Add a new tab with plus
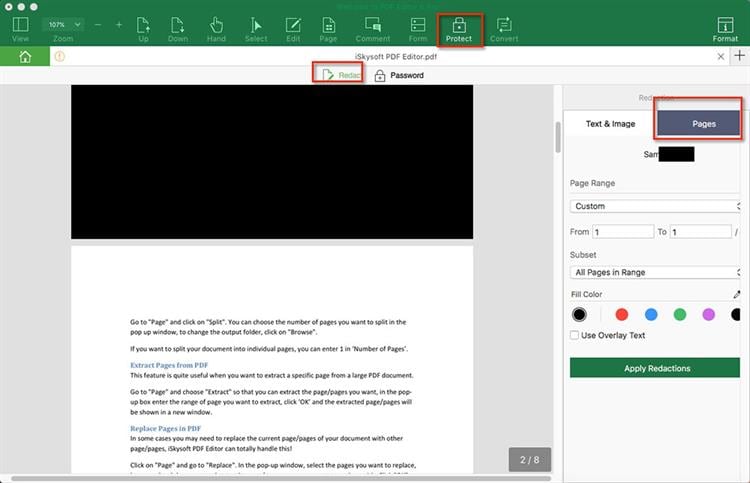Screen dimensions: 750x483 [739, 55]
